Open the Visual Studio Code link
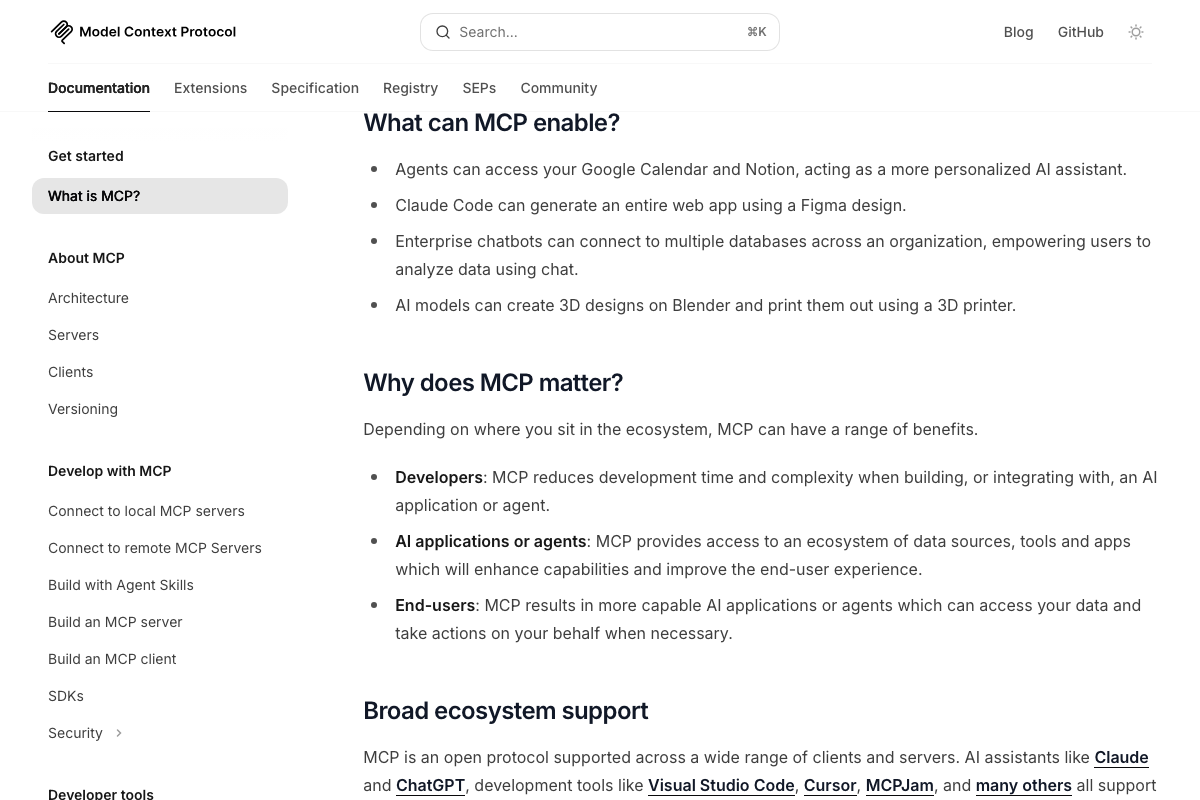Image resolution: width=1200 pixels, height=800 pixels. (x=721, y=785)
